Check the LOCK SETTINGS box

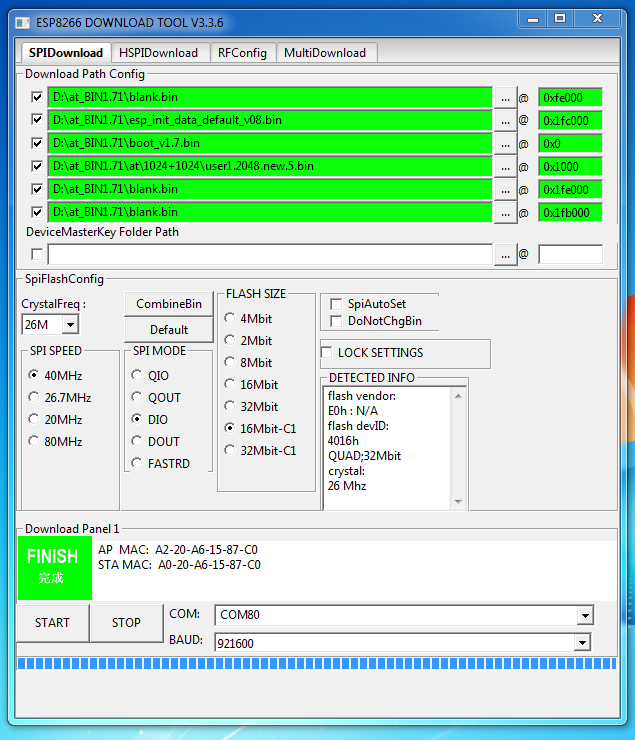[326, 353]
